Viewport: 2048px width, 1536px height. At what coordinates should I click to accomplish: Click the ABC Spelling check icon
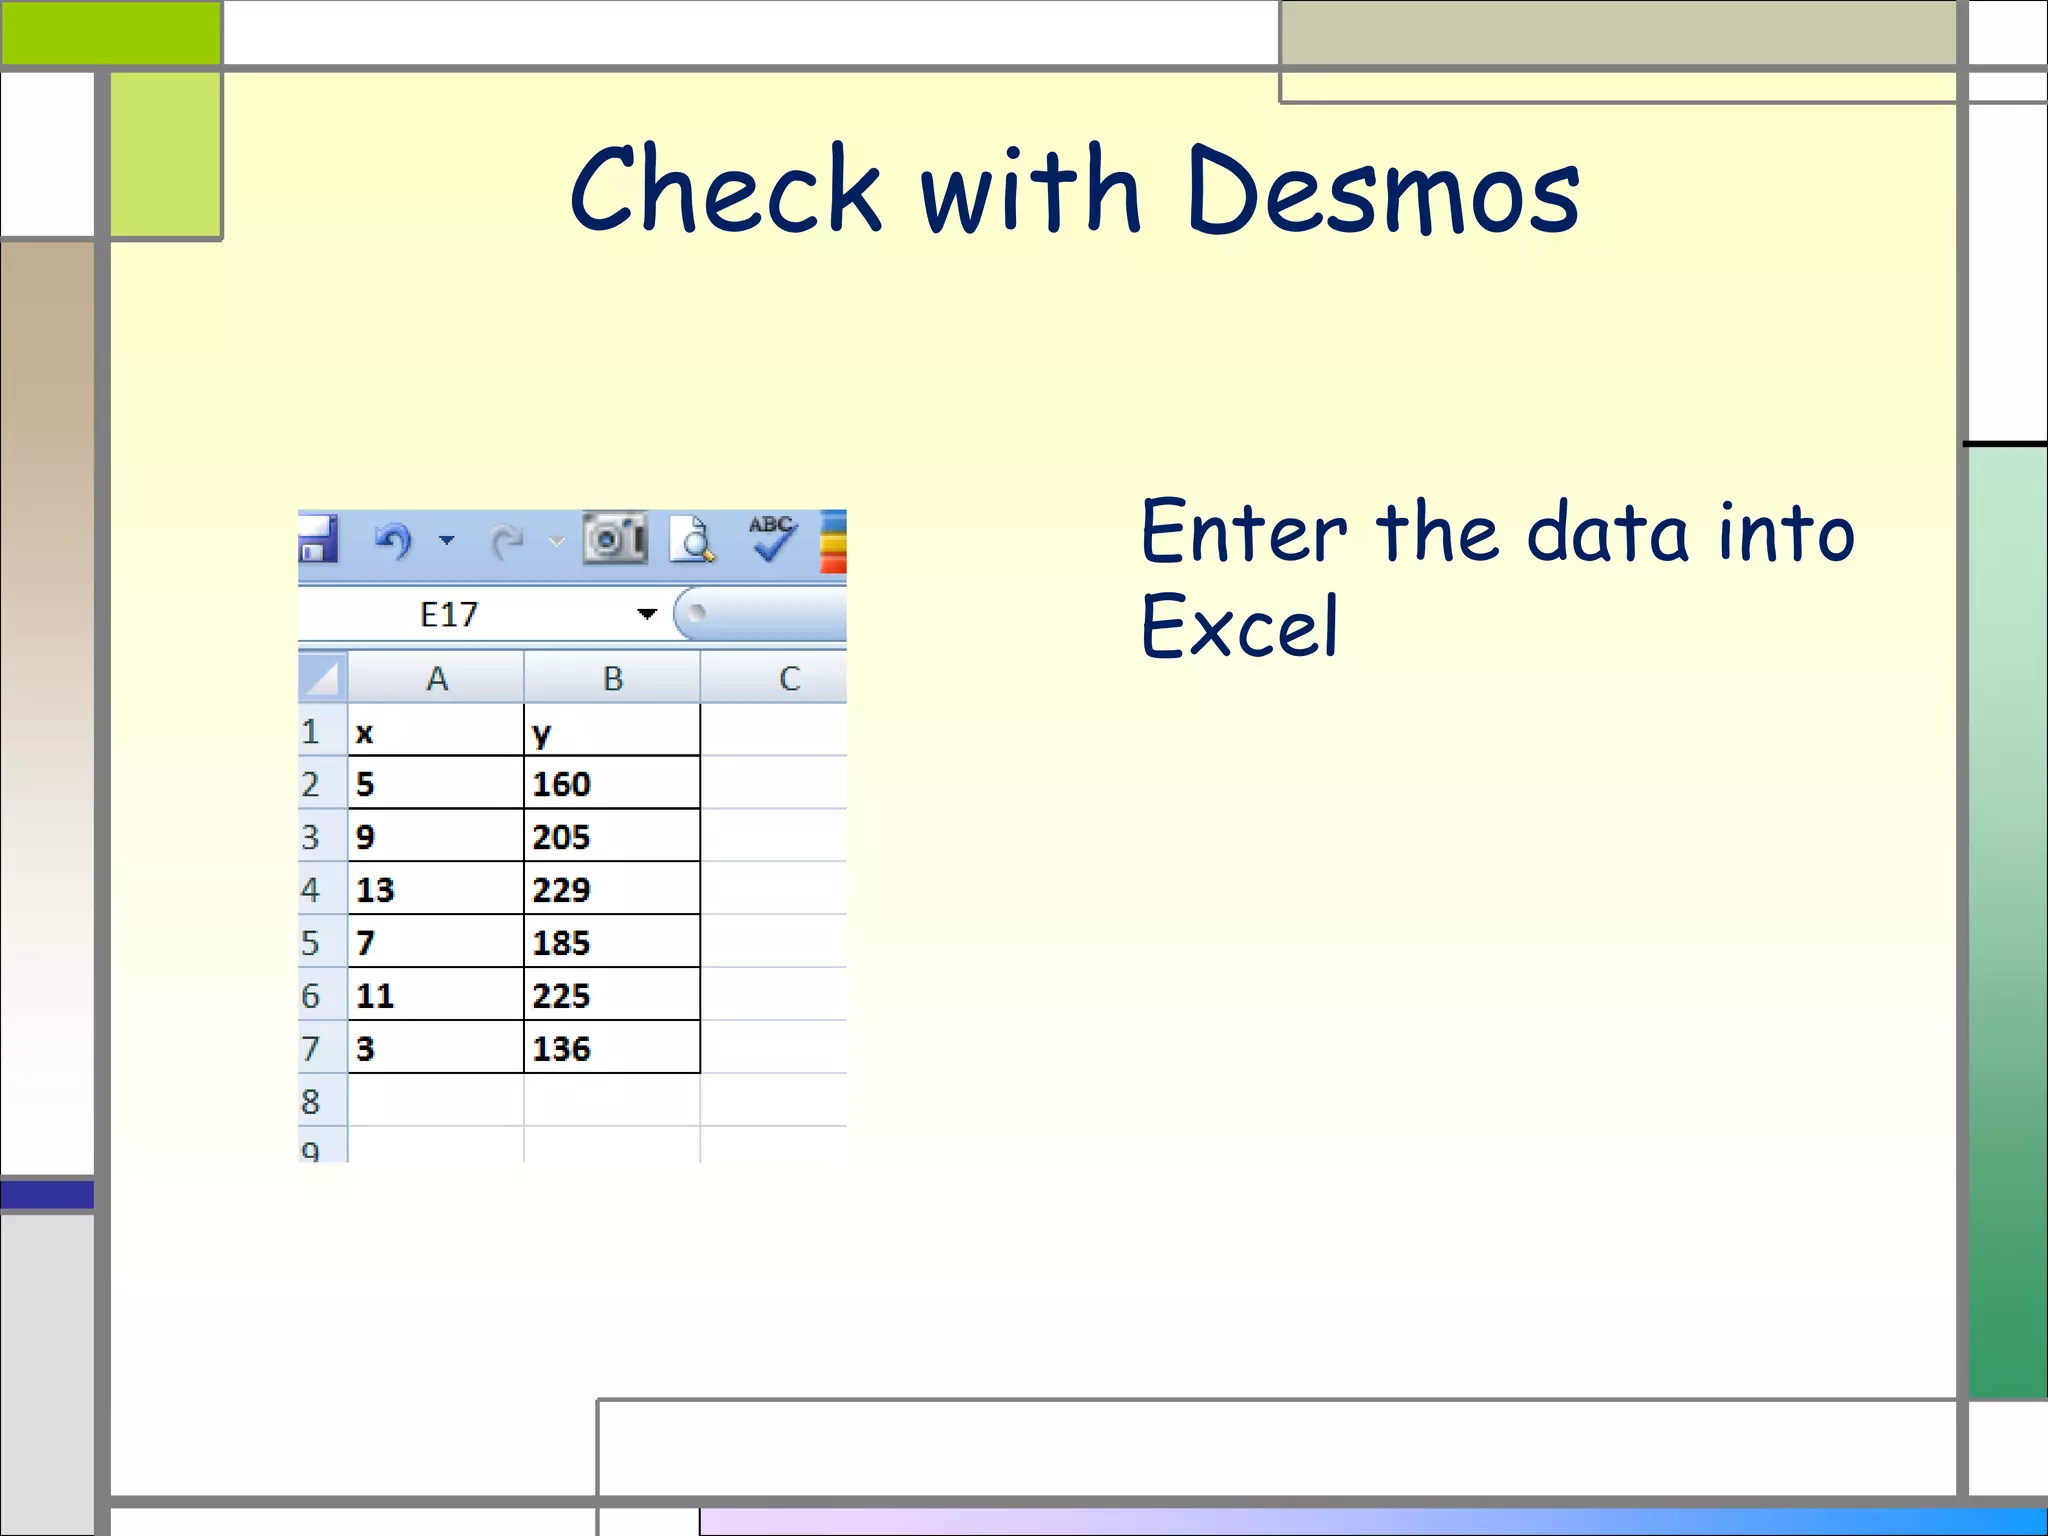click(771, 539)
